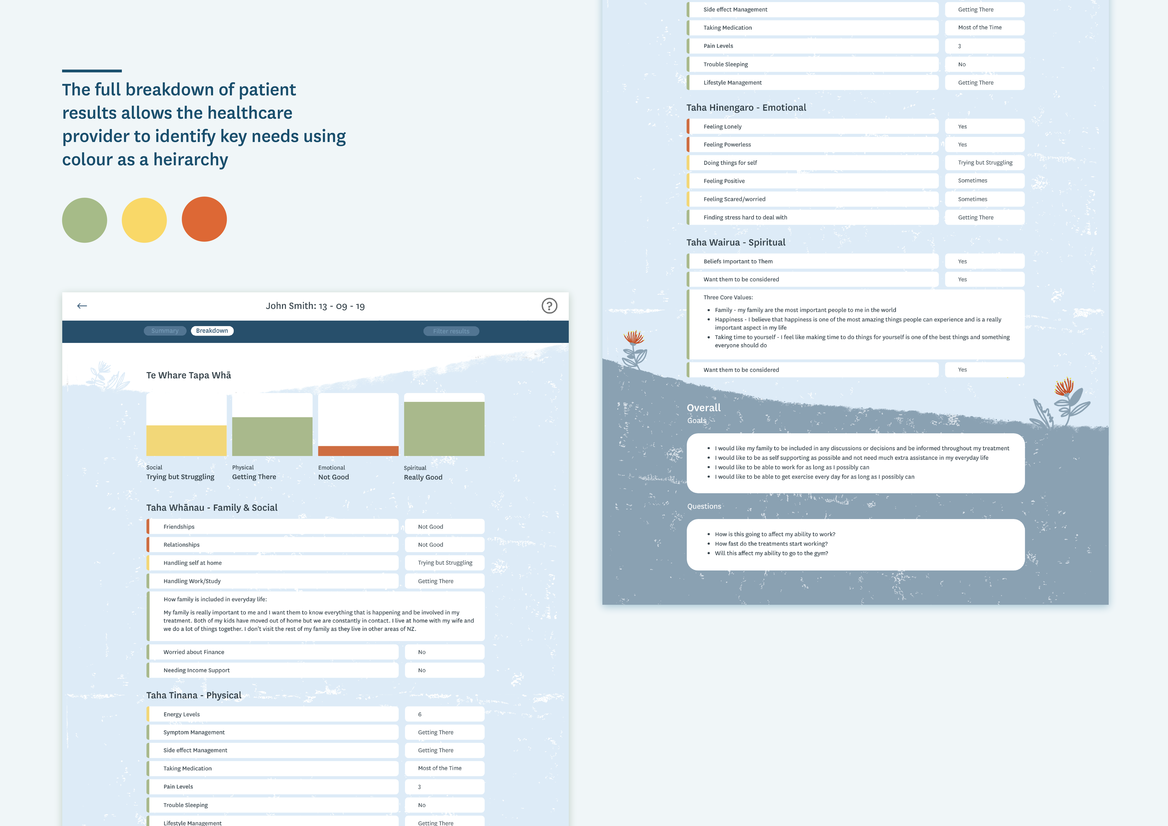Image resolution: width=1168 pixels, height=826 pixels.
Task: Select the Friendships row
Action: [x=273, y=527]
